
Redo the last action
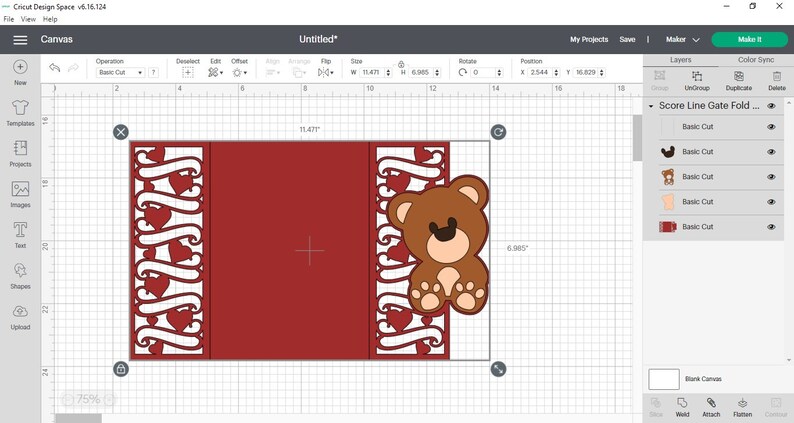pyautogui.click(x=73, y=68)
